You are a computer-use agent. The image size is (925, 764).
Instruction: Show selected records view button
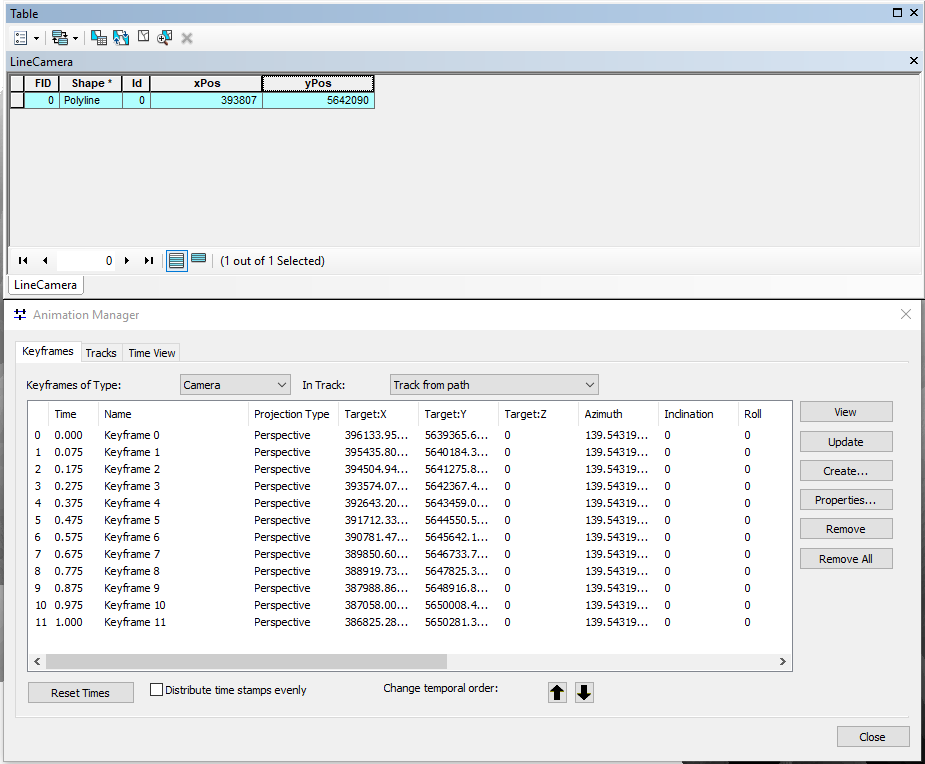click(199, 258)
